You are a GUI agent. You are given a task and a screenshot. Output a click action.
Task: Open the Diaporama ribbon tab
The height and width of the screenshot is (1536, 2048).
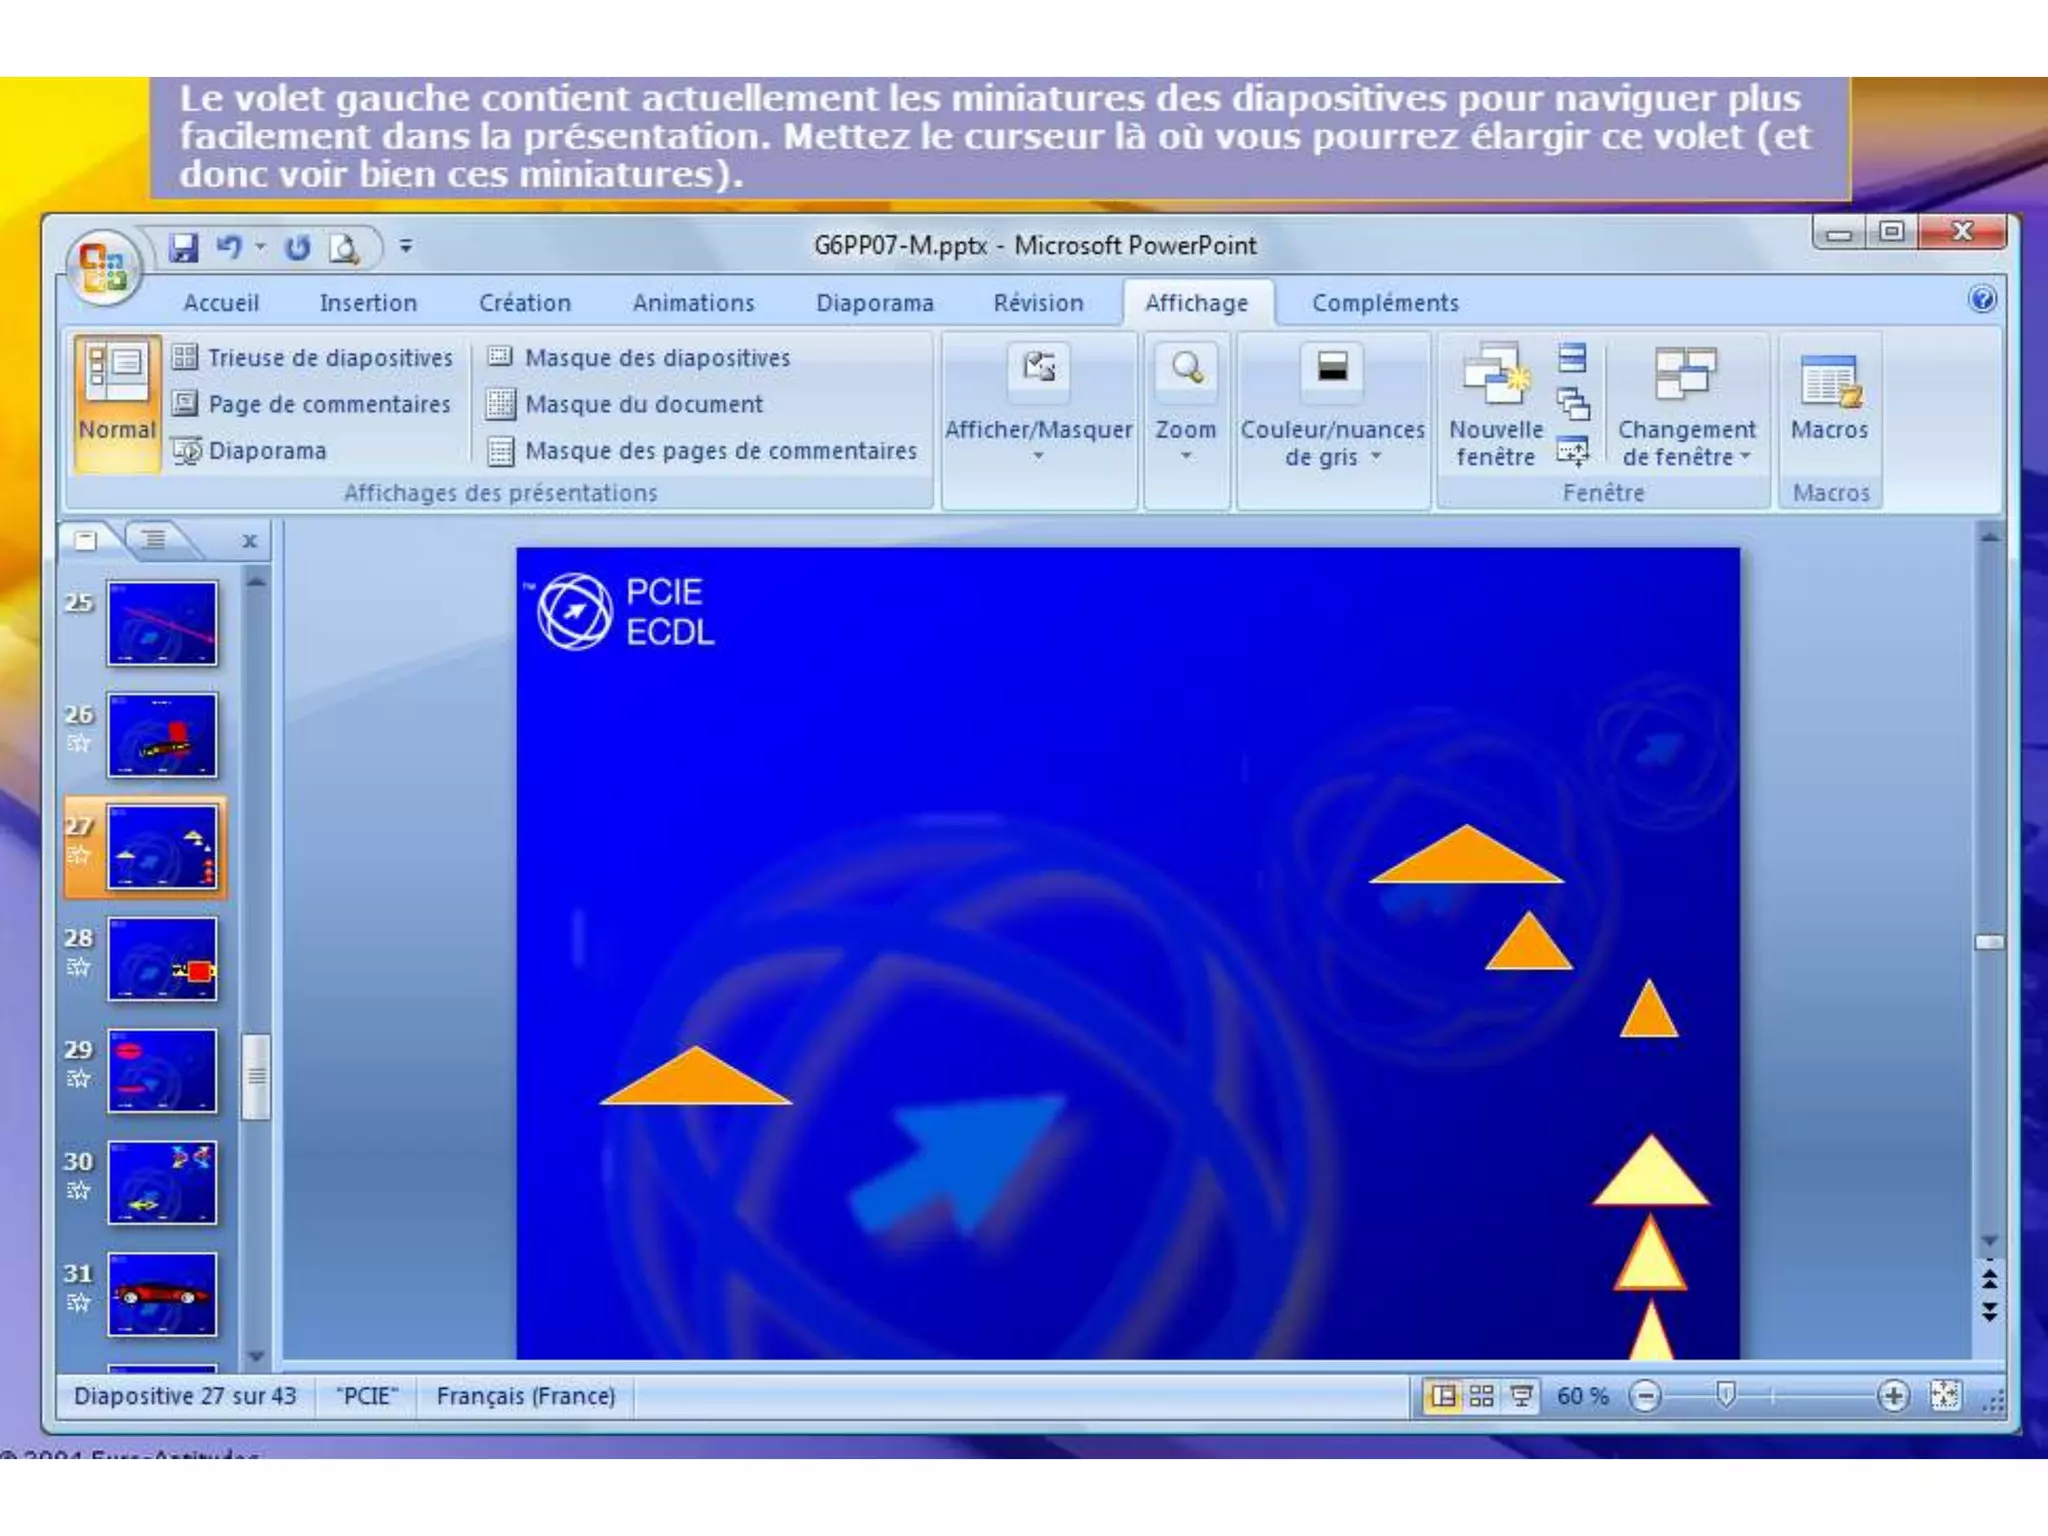pyautogui.click(x=874, y=303)
